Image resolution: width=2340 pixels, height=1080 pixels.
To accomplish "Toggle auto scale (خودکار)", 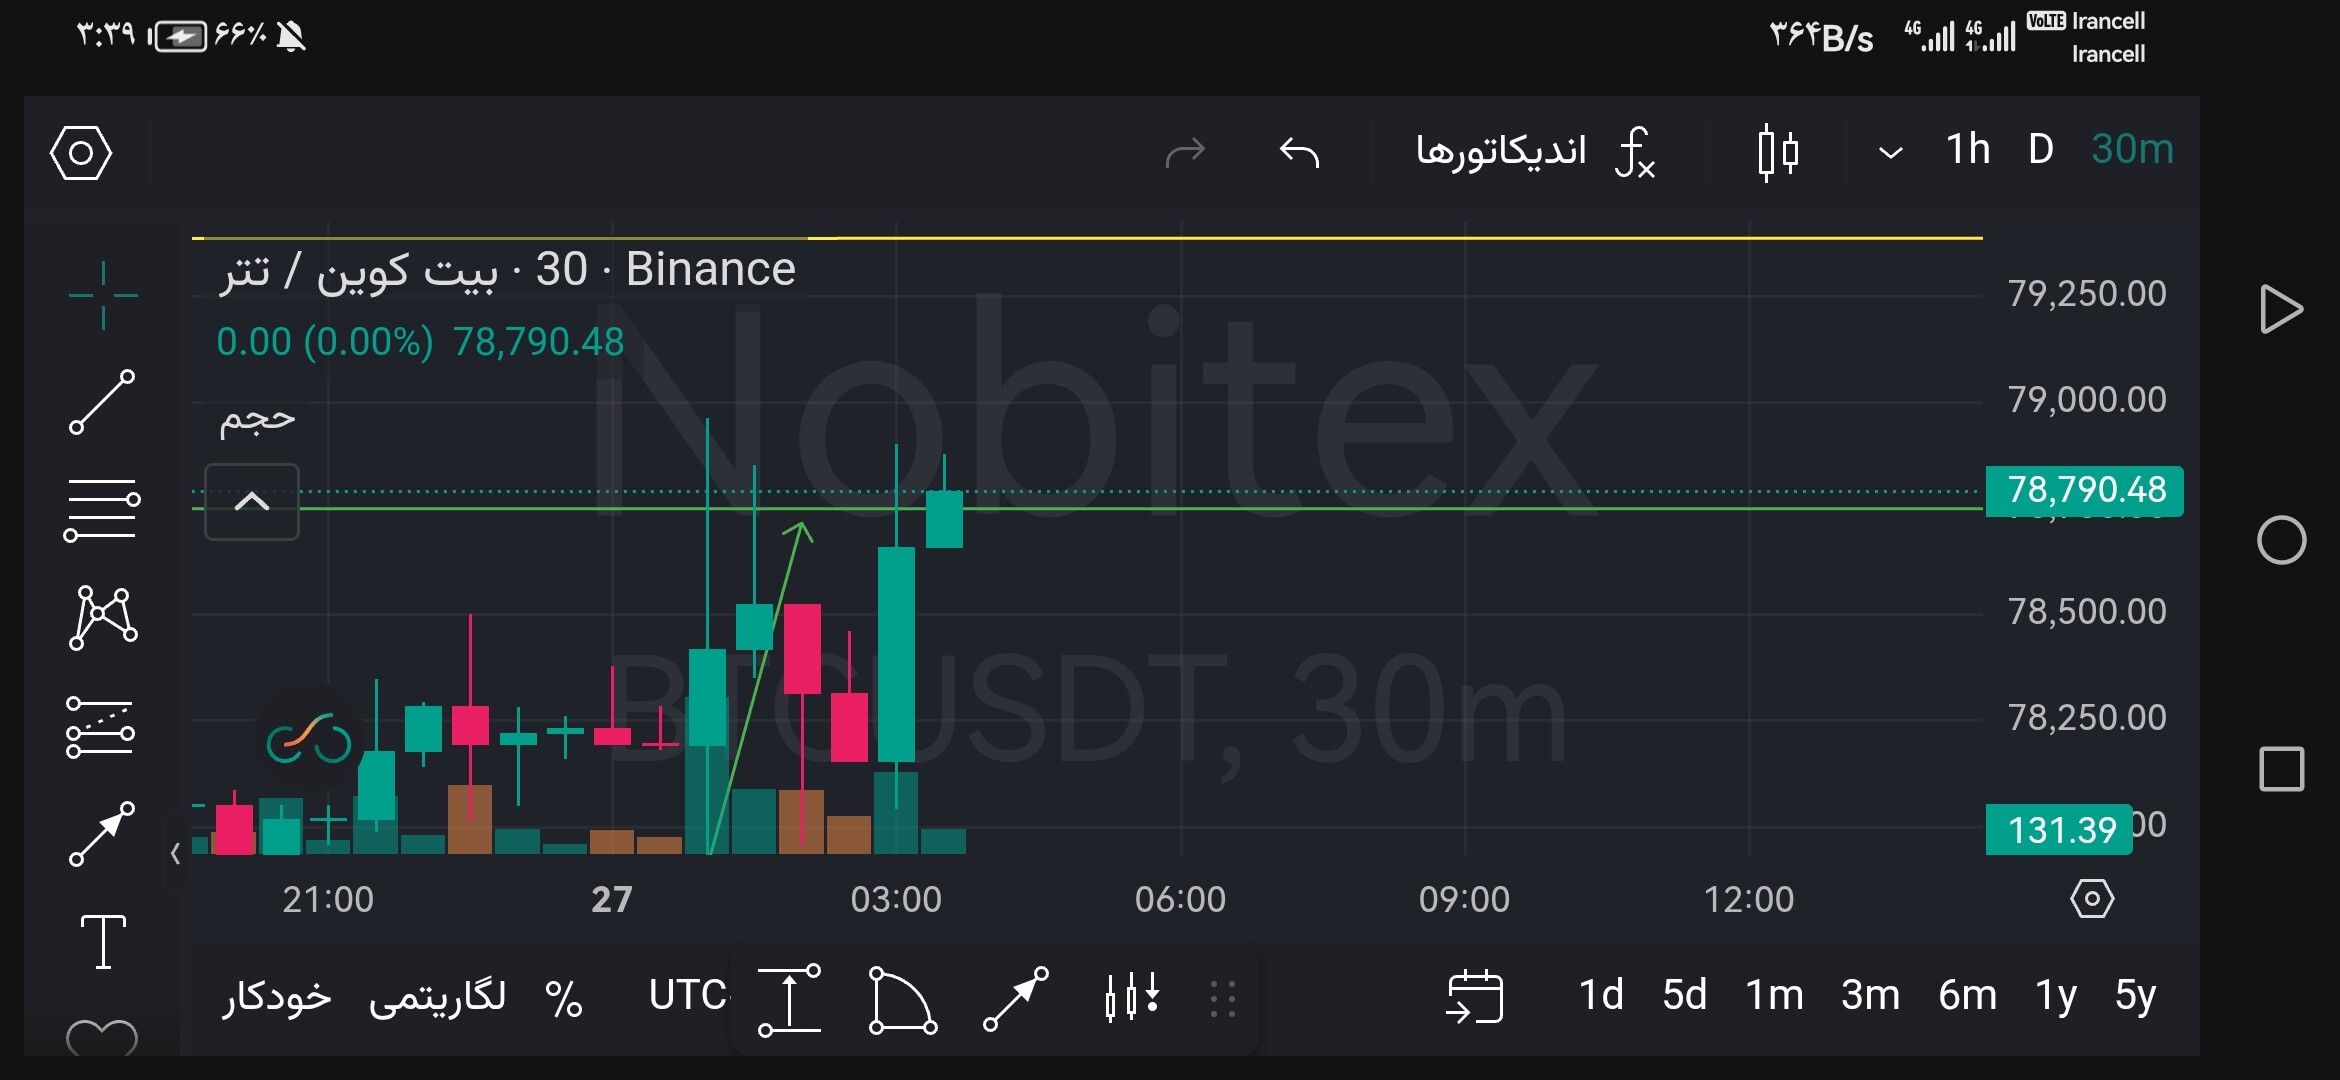I will click(276, 997).
